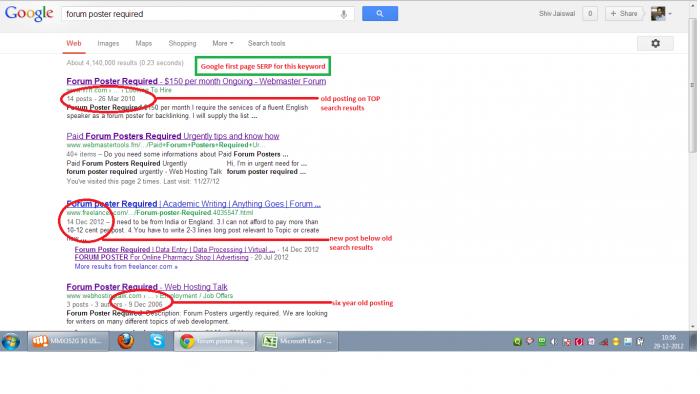
Task: Select the Images search tab
Action: click(108, 43)
